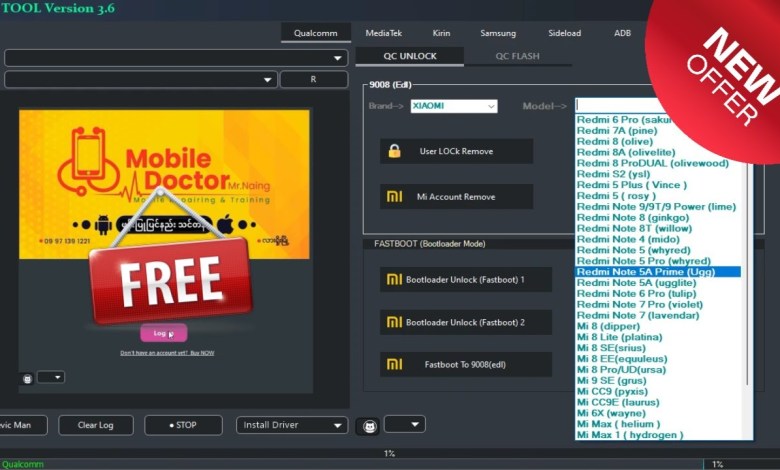
Task: Switch to the Kirin tab
Action: (x=441, y=33)
